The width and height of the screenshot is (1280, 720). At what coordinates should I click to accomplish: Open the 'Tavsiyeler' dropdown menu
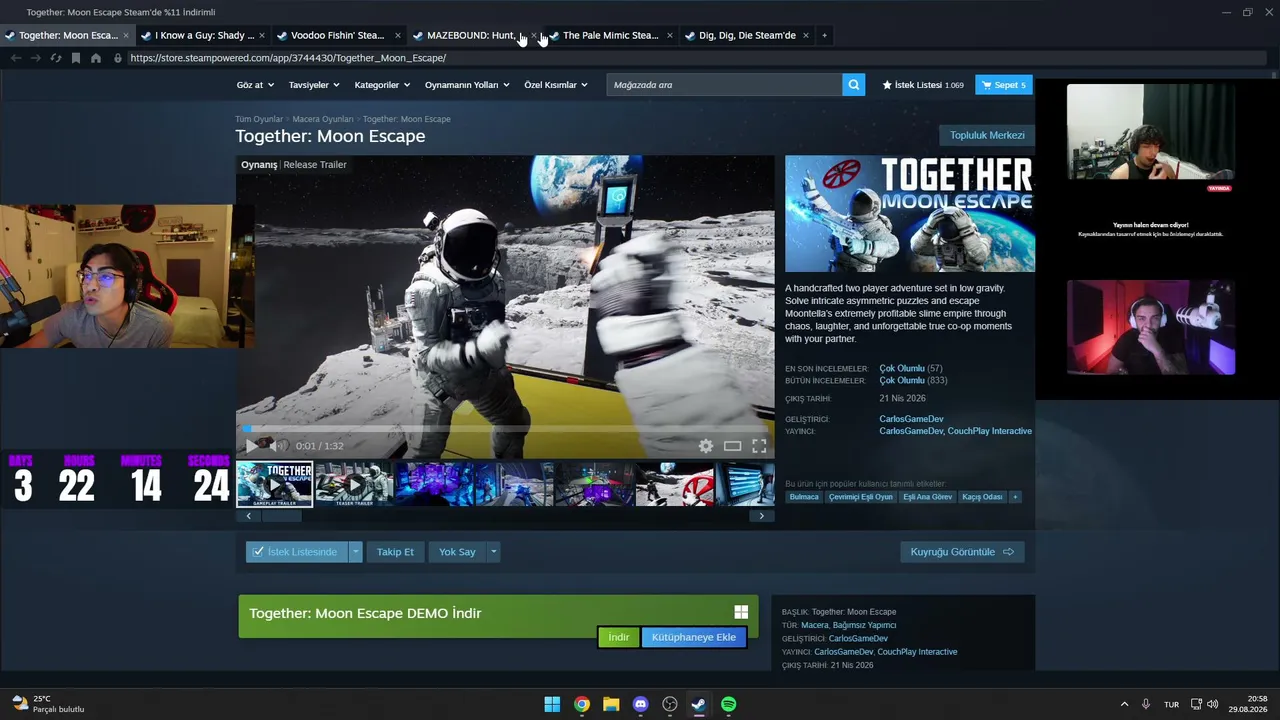(x=314, y=85)
